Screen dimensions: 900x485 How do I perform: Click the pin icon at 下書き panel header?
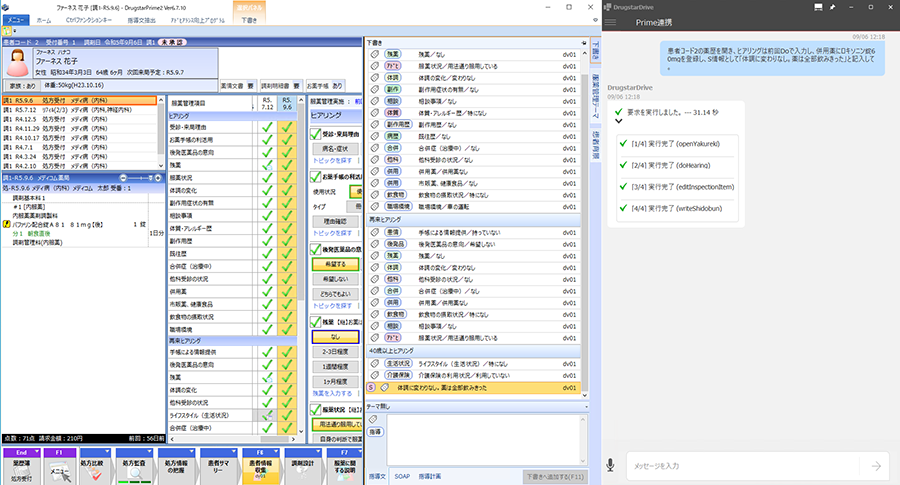[x=584, y=42]
